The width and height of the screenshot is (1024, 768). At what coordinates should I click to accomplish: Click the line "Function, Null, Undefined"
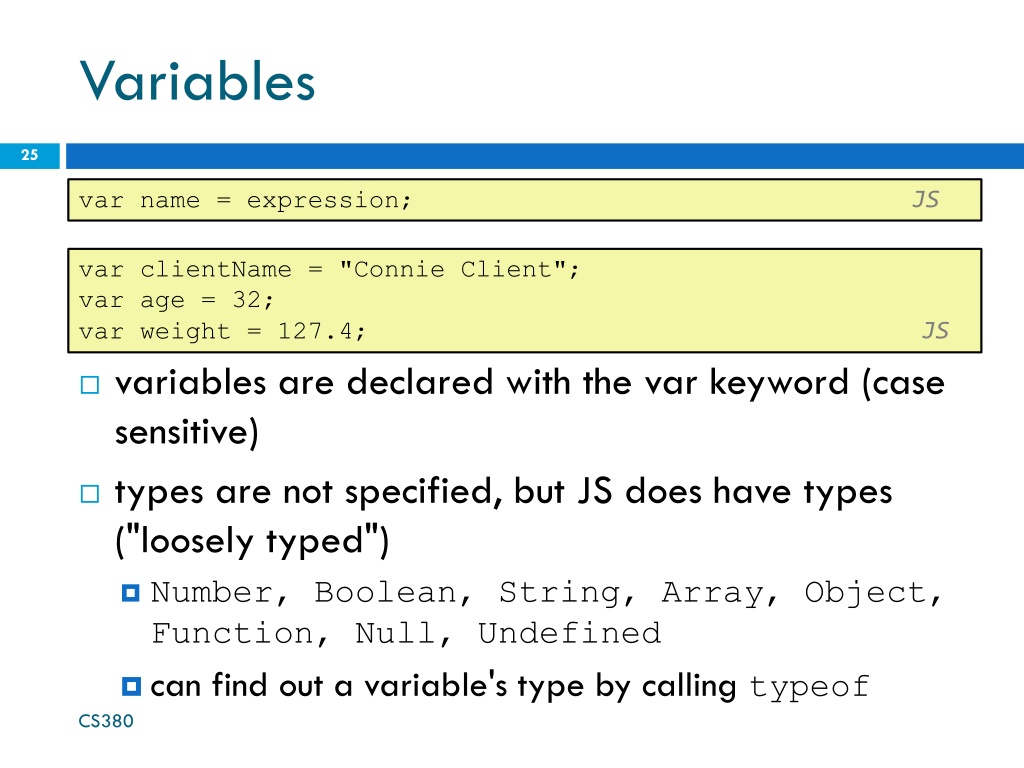pos(406,633)
